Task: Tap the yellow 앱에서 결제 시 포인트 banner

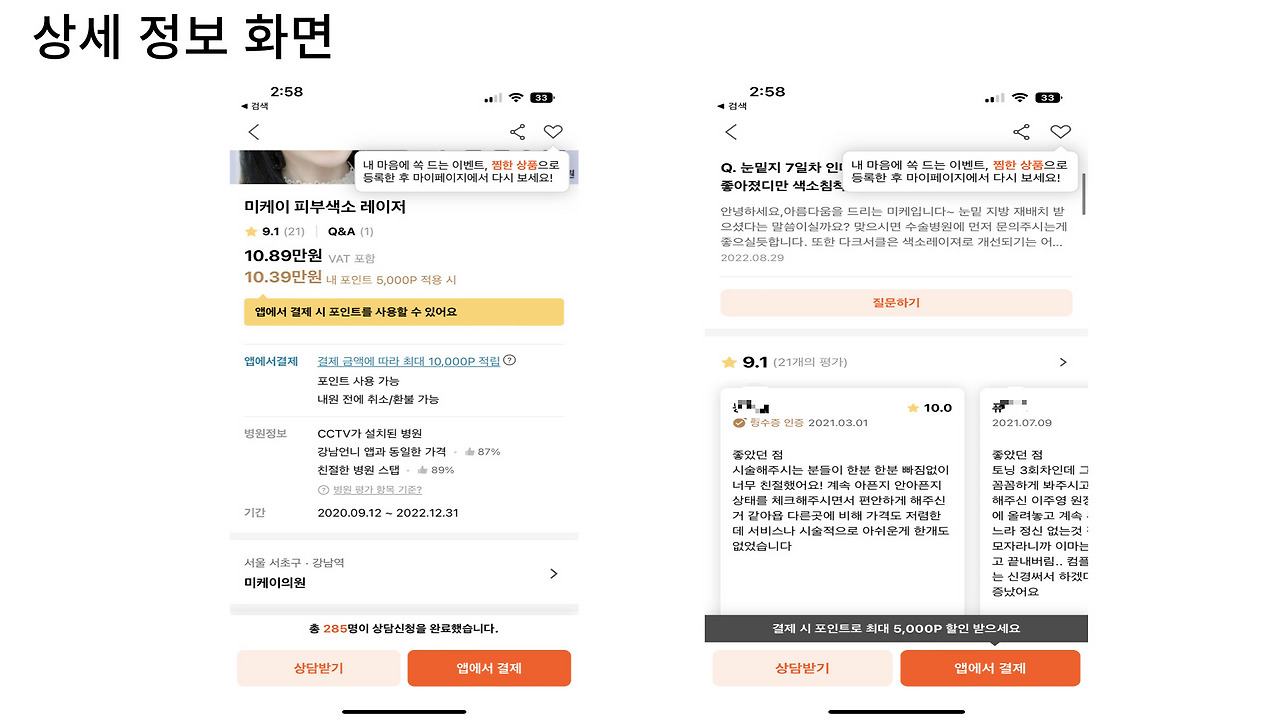Action: click(x=404, y=311)
